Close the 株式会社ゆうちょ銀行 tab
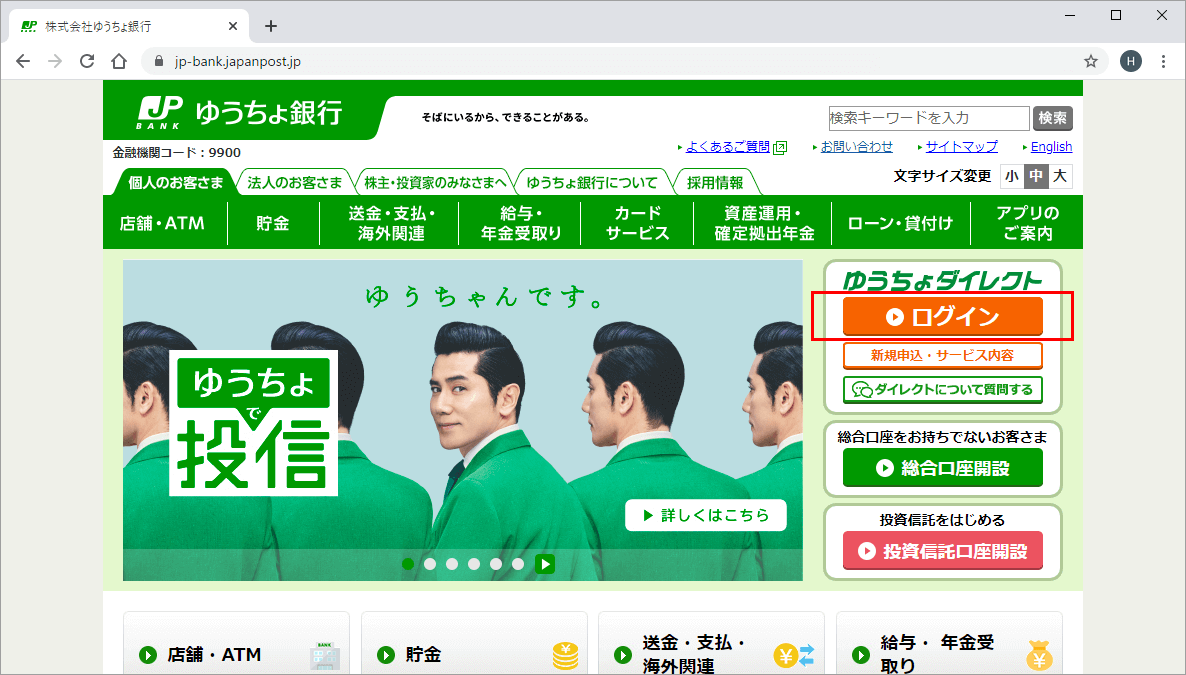 coord(233,26)
